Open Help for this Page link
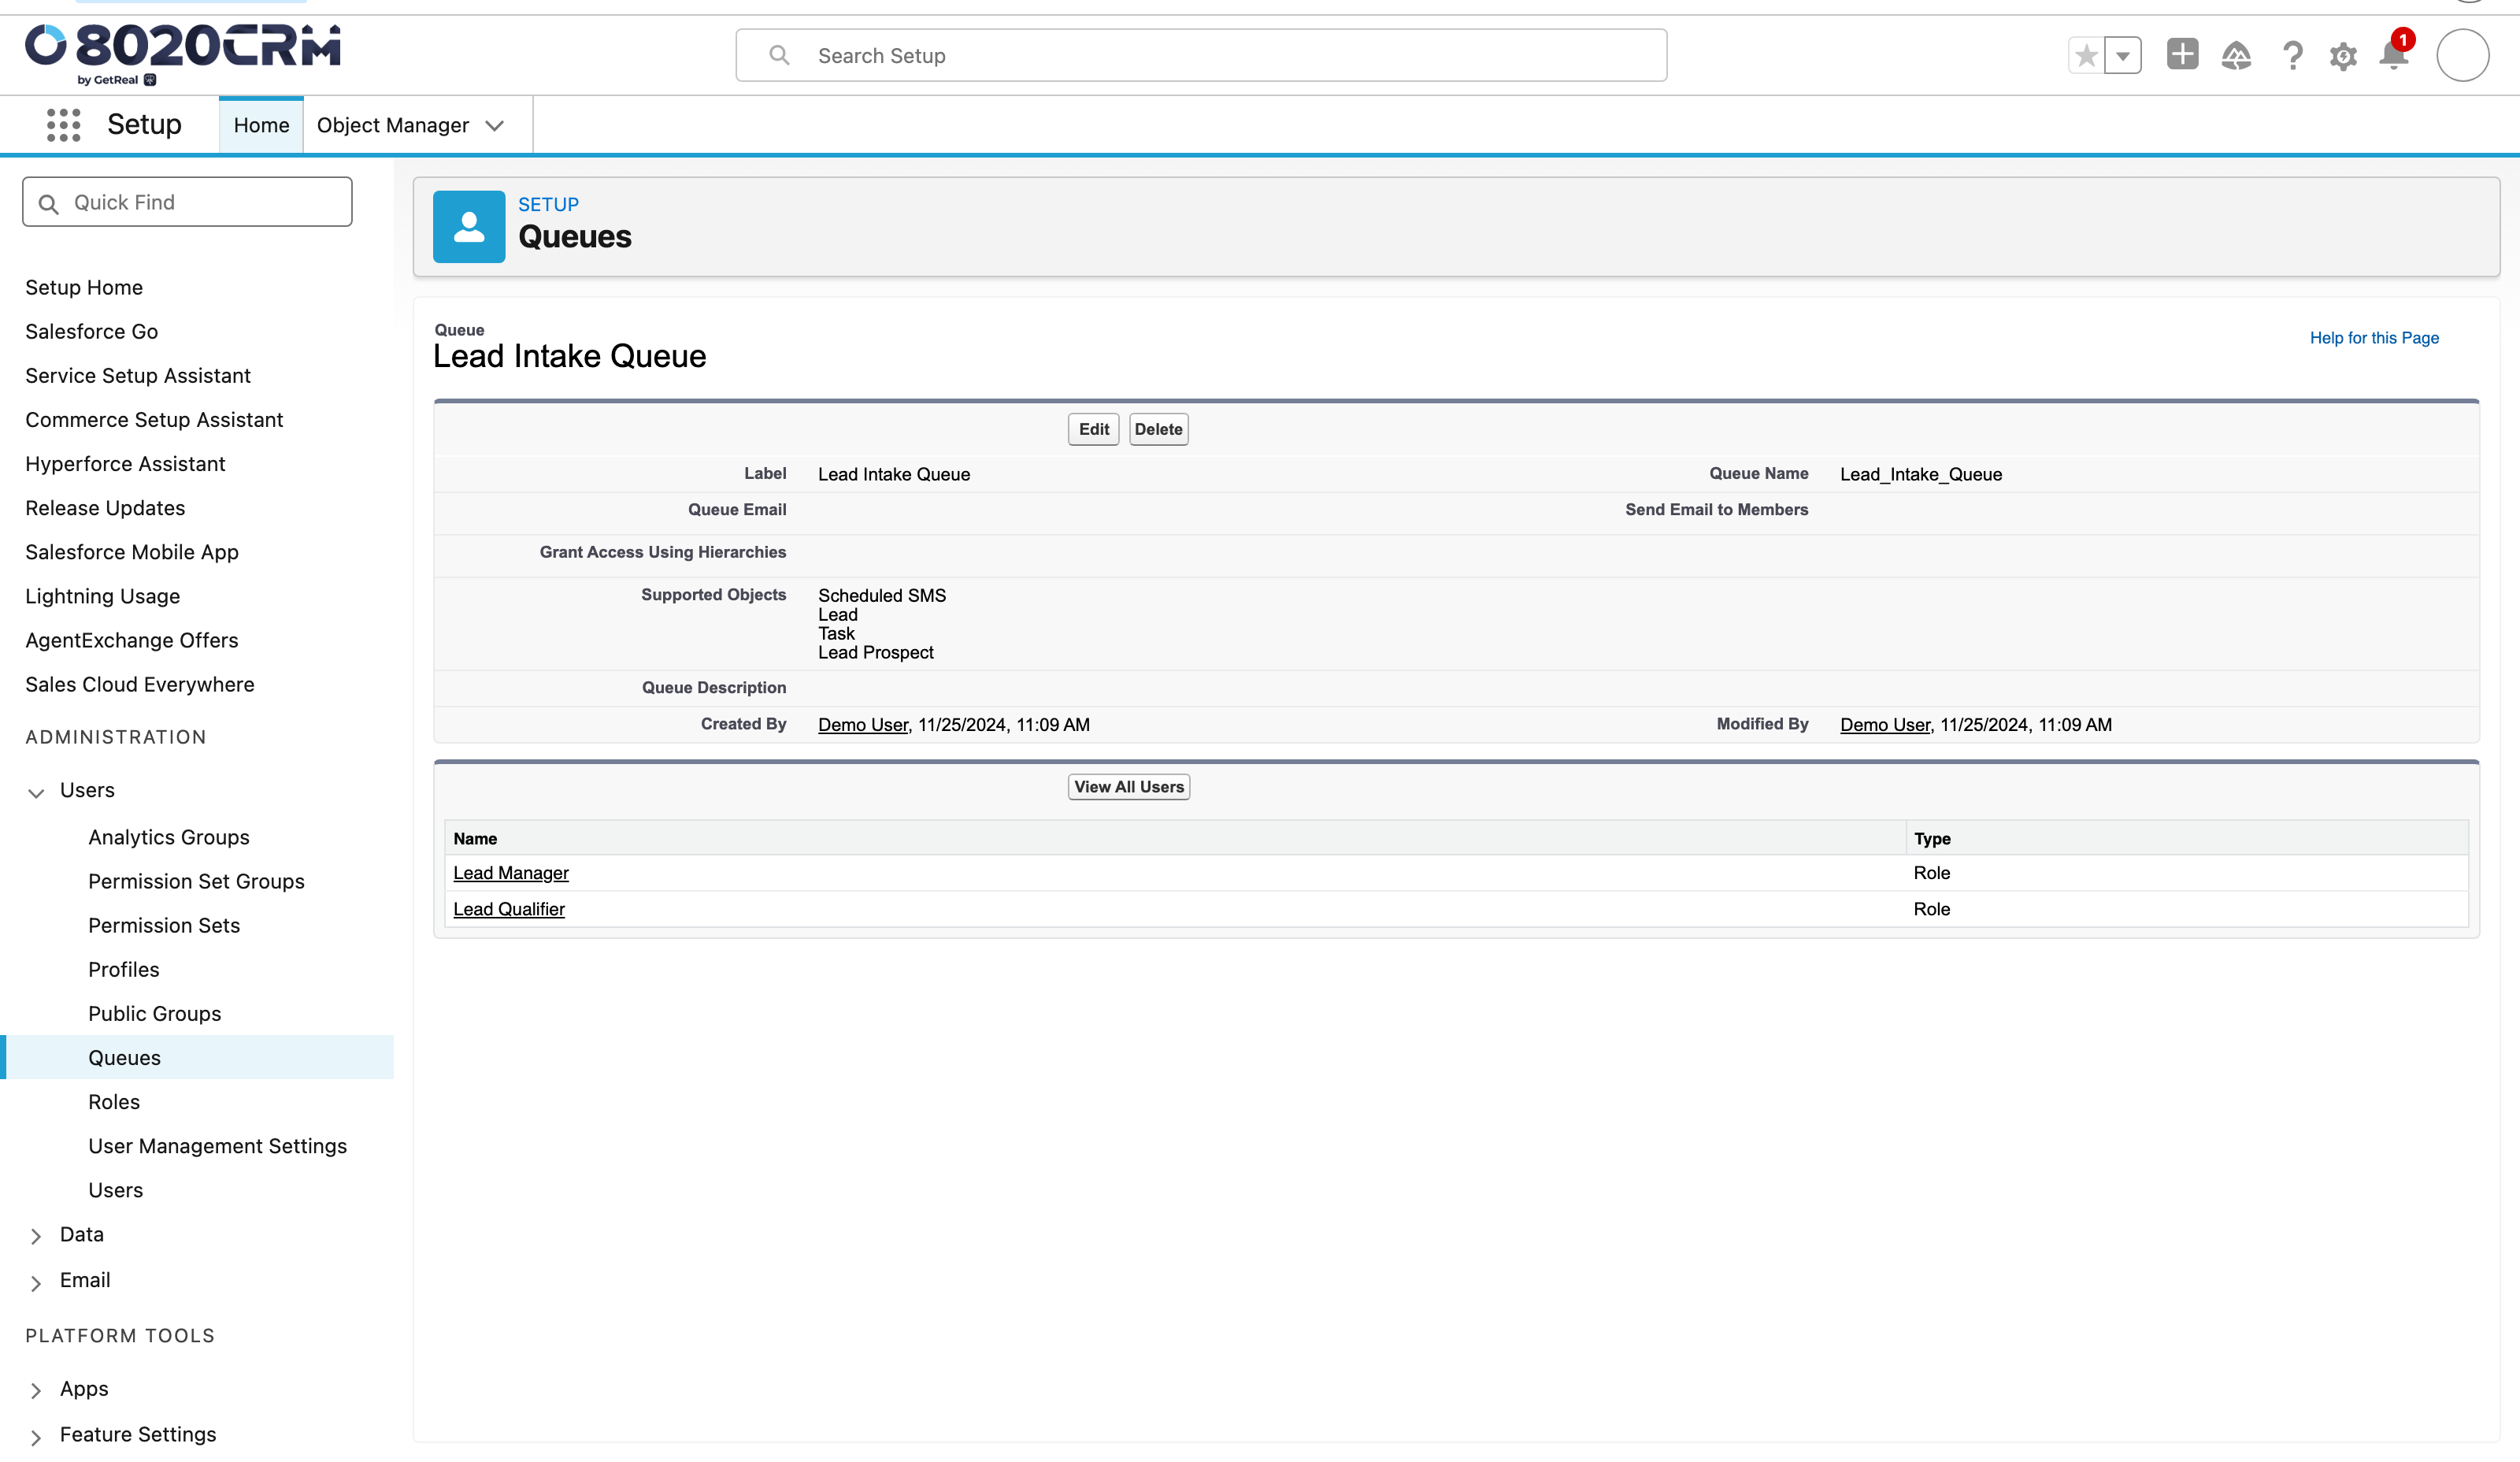Screen dimensions: 2520x1462 tap(2373, 338)
